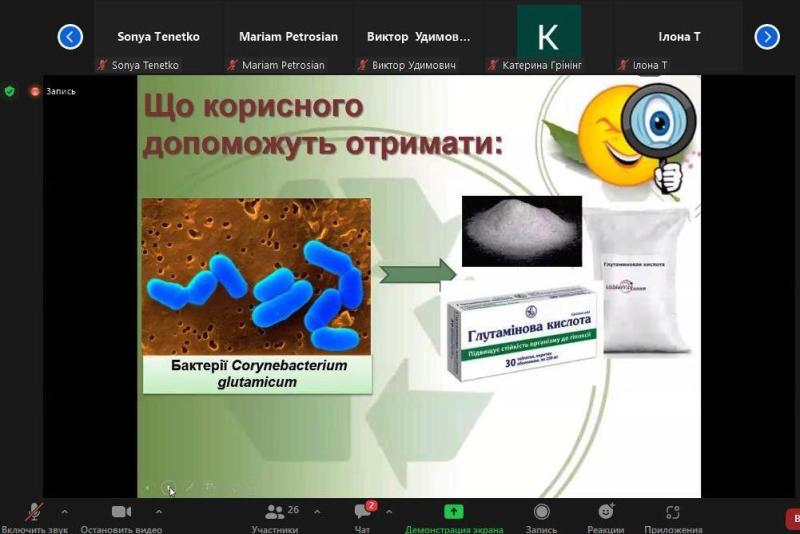Click the red leave button at bottom right

point(792,519)
